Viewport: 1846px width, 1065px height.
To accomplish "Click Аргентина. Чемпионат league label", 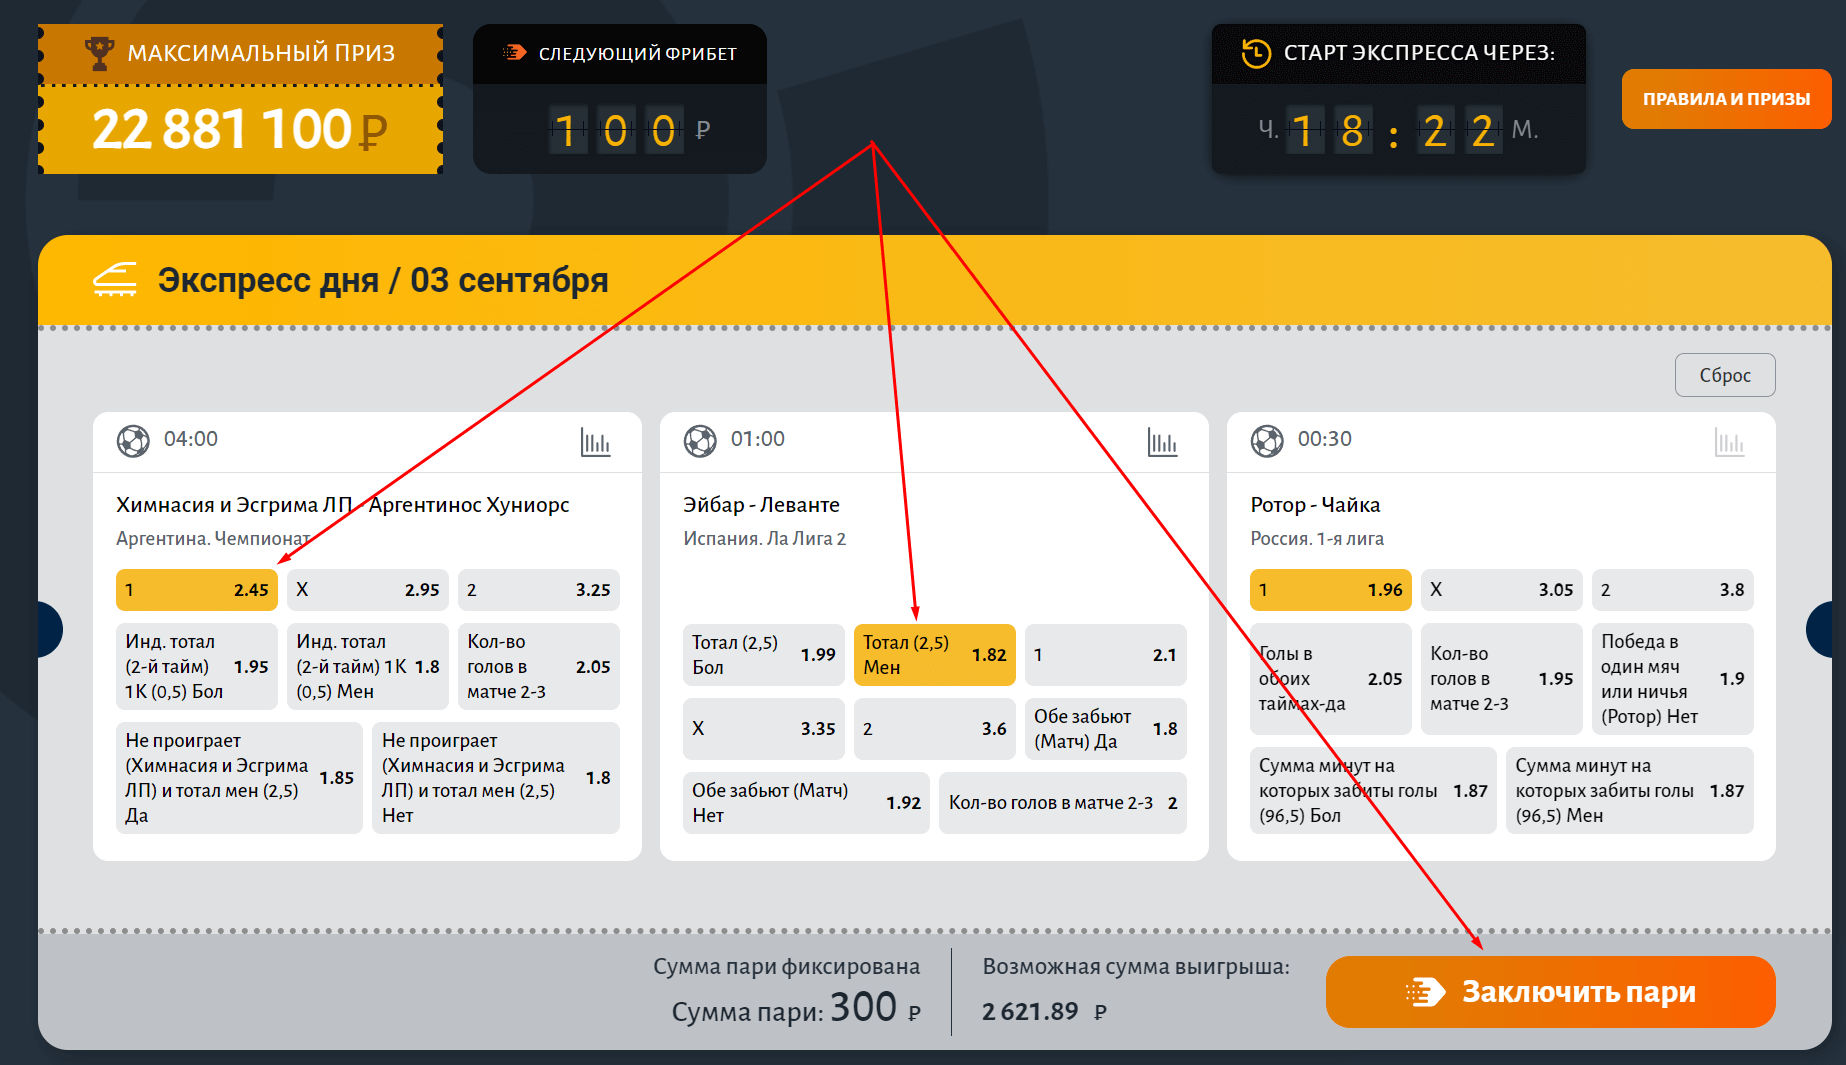I will 212,539.
